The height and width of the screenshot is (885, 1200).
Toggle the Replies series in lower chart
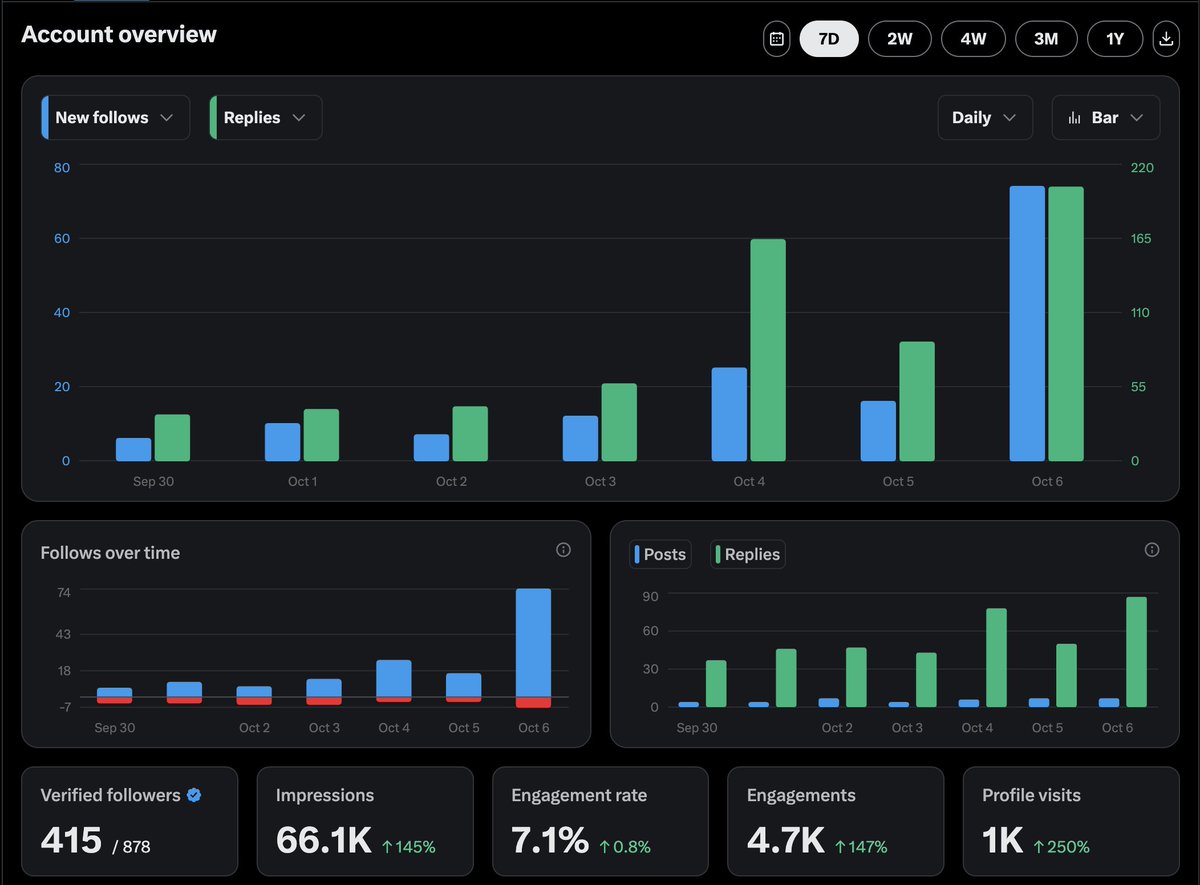[x=748, y=554]
